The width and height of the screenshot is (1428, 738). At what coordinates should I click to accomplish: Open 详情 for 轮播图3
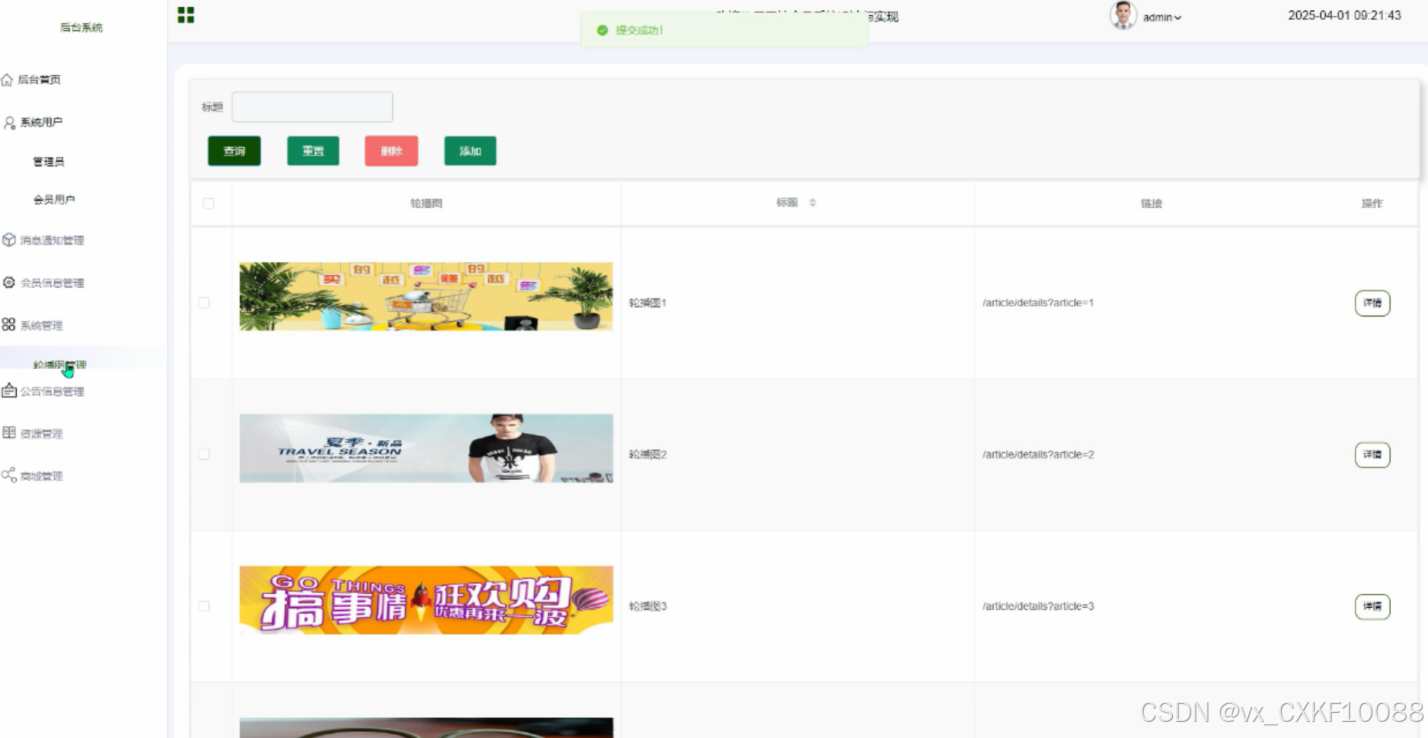[x=1372, y=607]
